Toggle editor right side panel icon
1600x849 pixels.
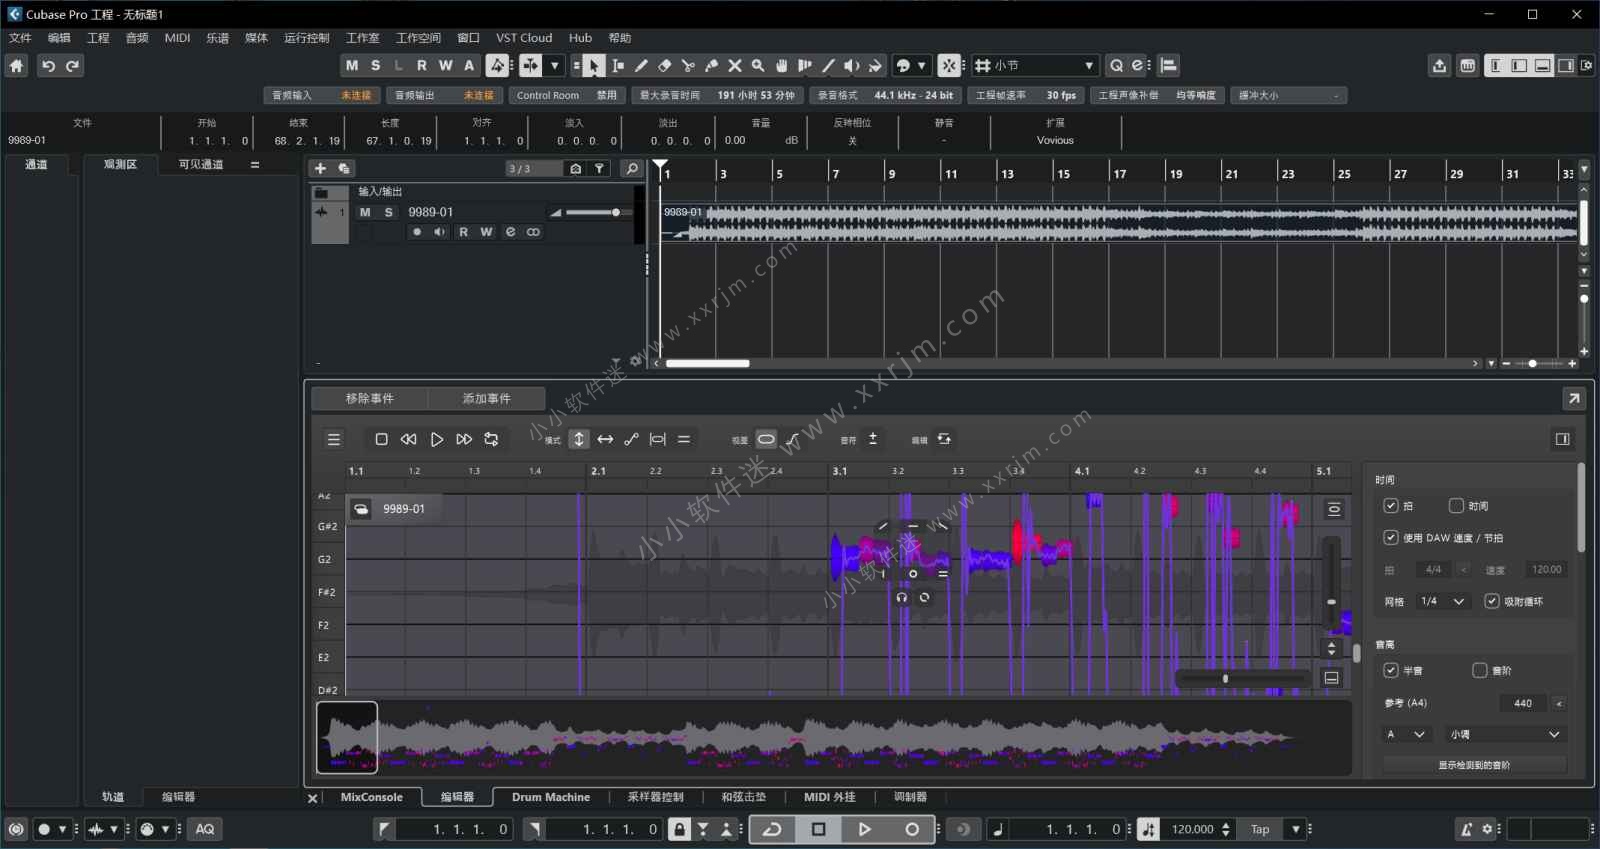click(1563, 439)
